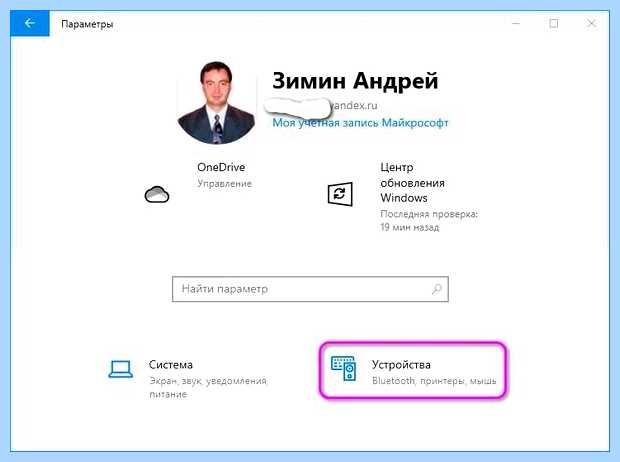The width and height of the screenshot is (620, 462).
Task: Click the Устройства keyboard and speaker icon
Action: click(344, 368)
